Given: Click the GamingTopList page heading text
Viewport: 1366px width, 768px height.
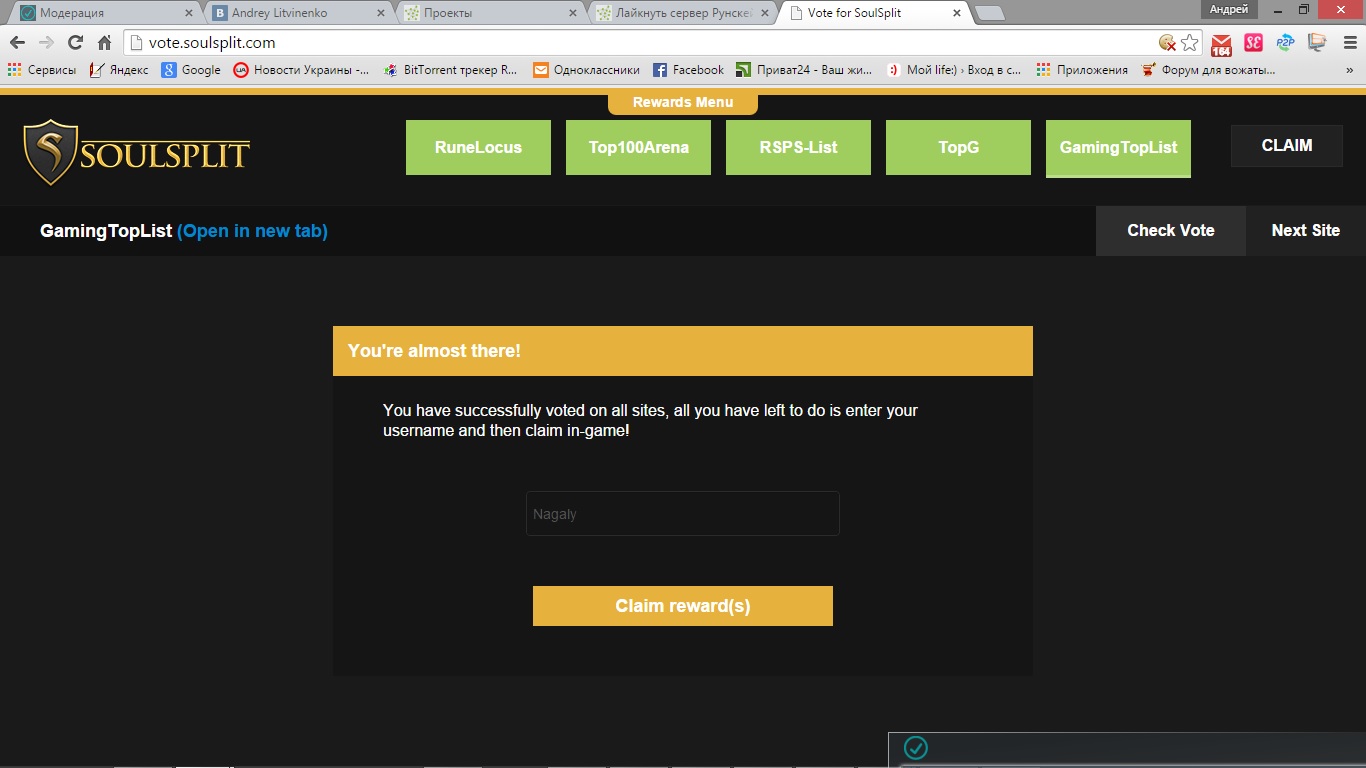Looking at the screenshot, I should click(x=106, y=231).
